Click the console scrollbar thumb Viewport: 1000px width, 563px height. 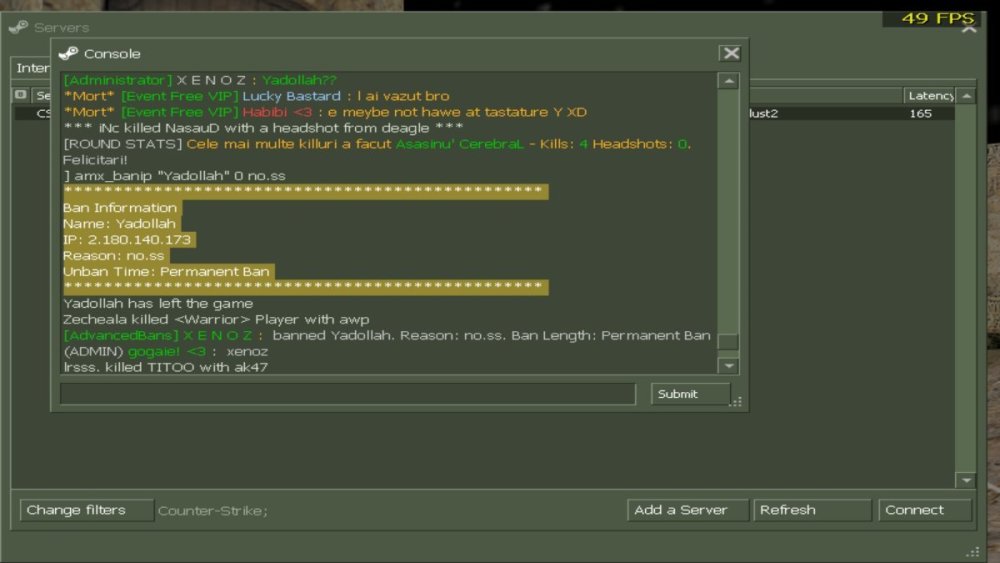(x=728, y=342)
